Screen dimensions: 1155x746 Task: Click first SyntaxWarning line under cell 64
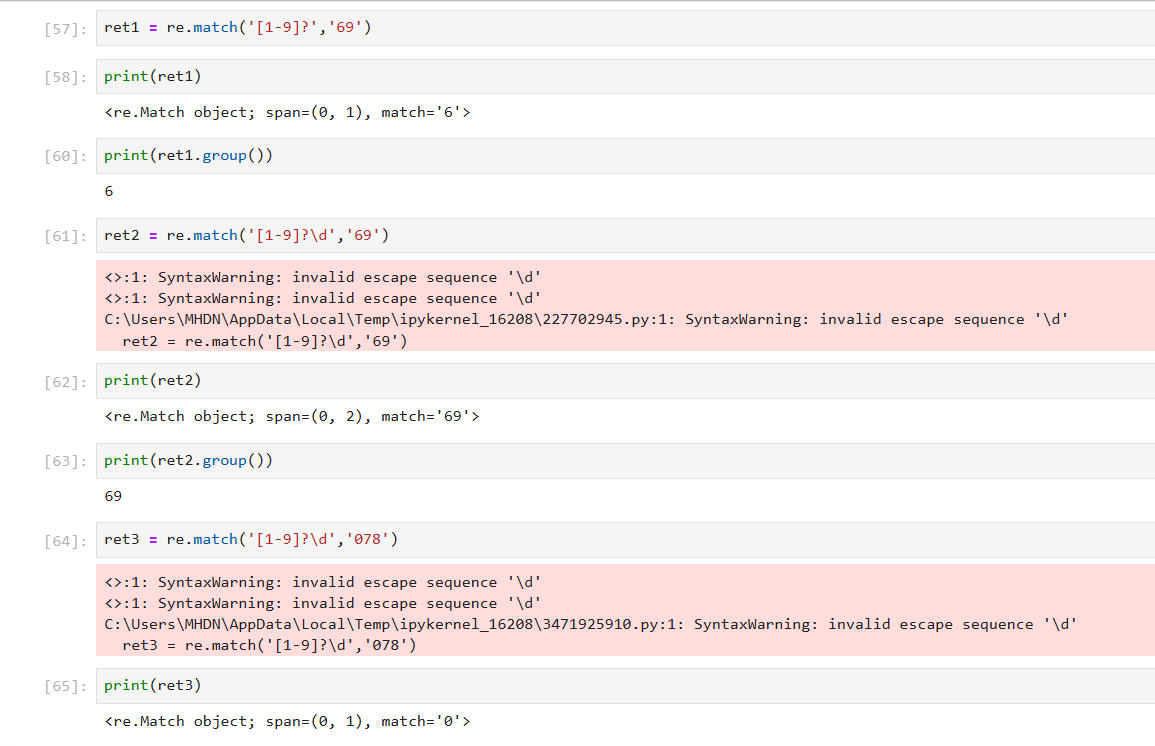[323, 583]
